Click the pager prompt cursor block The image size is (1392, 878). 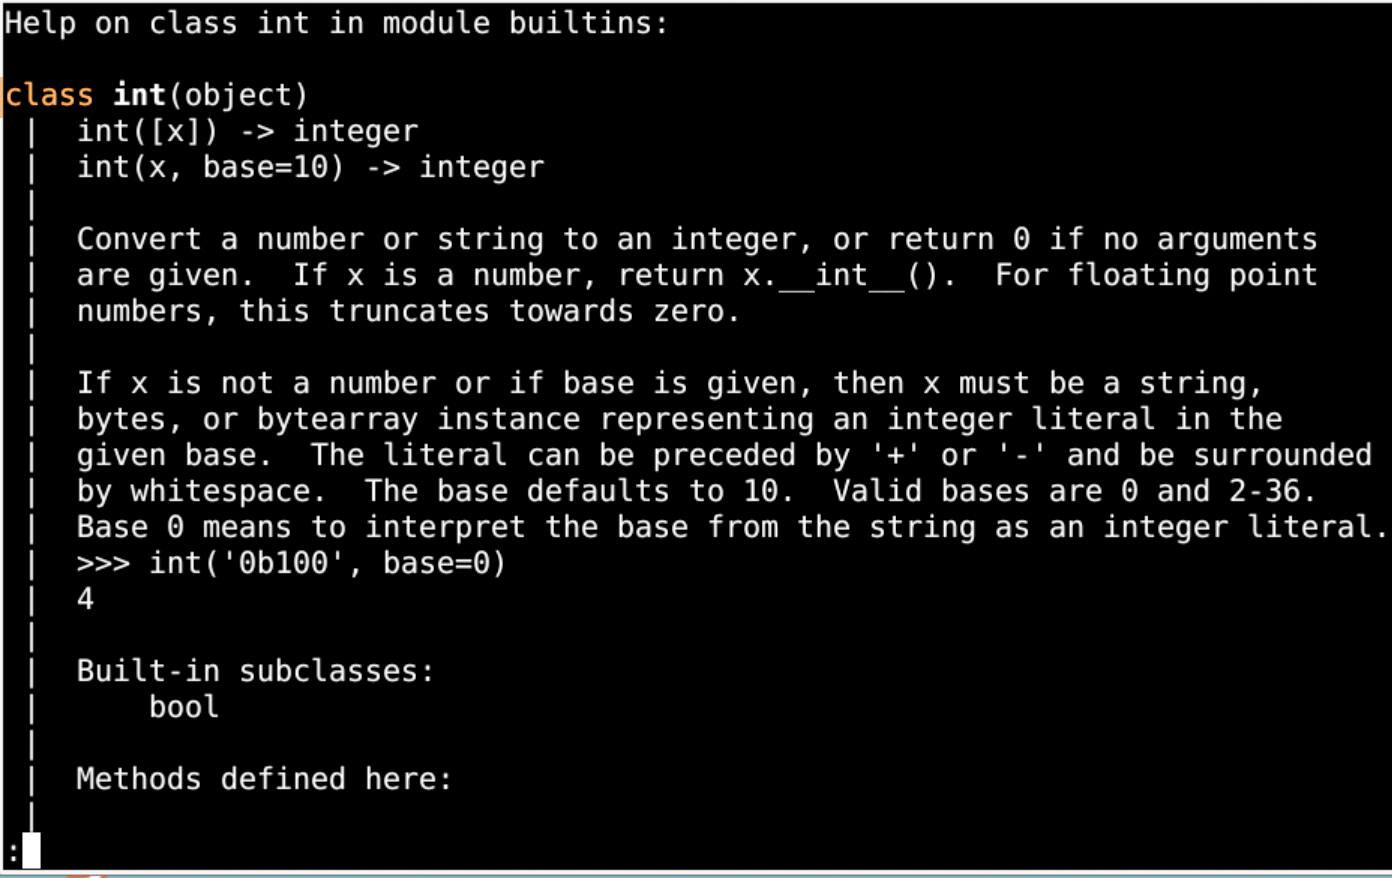tap(31, 851)
